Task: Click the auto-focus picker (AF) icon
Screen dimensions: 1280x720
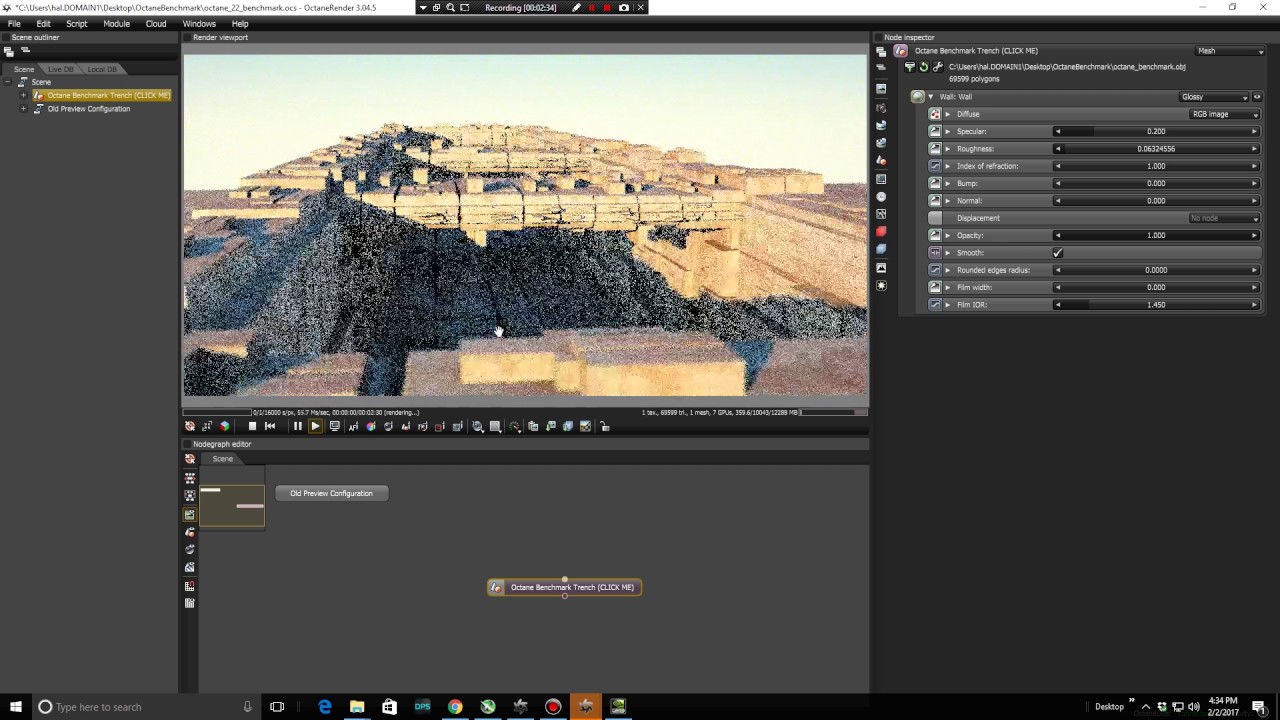Action: tap(353, 427)
